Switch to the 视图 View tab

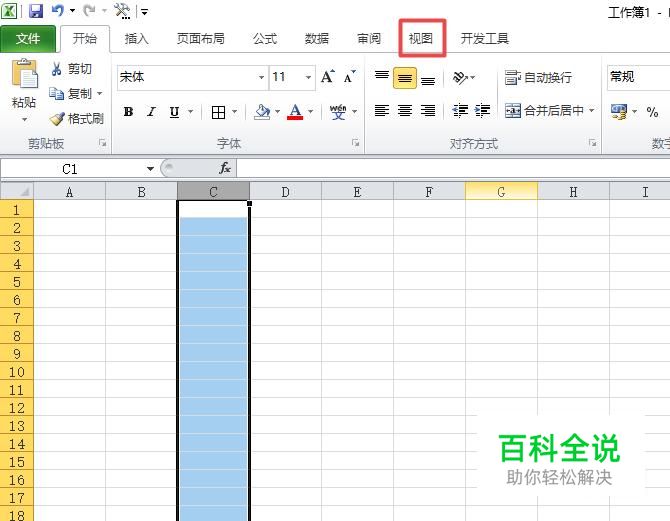pyautogui.click(x=421, y=39)
